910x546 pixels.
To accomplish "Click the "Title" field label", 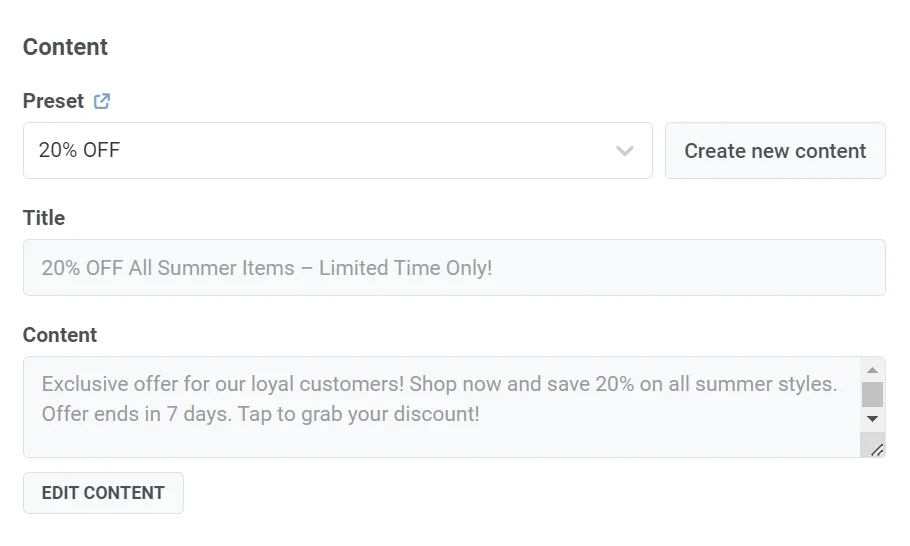I will coord(44,218).
